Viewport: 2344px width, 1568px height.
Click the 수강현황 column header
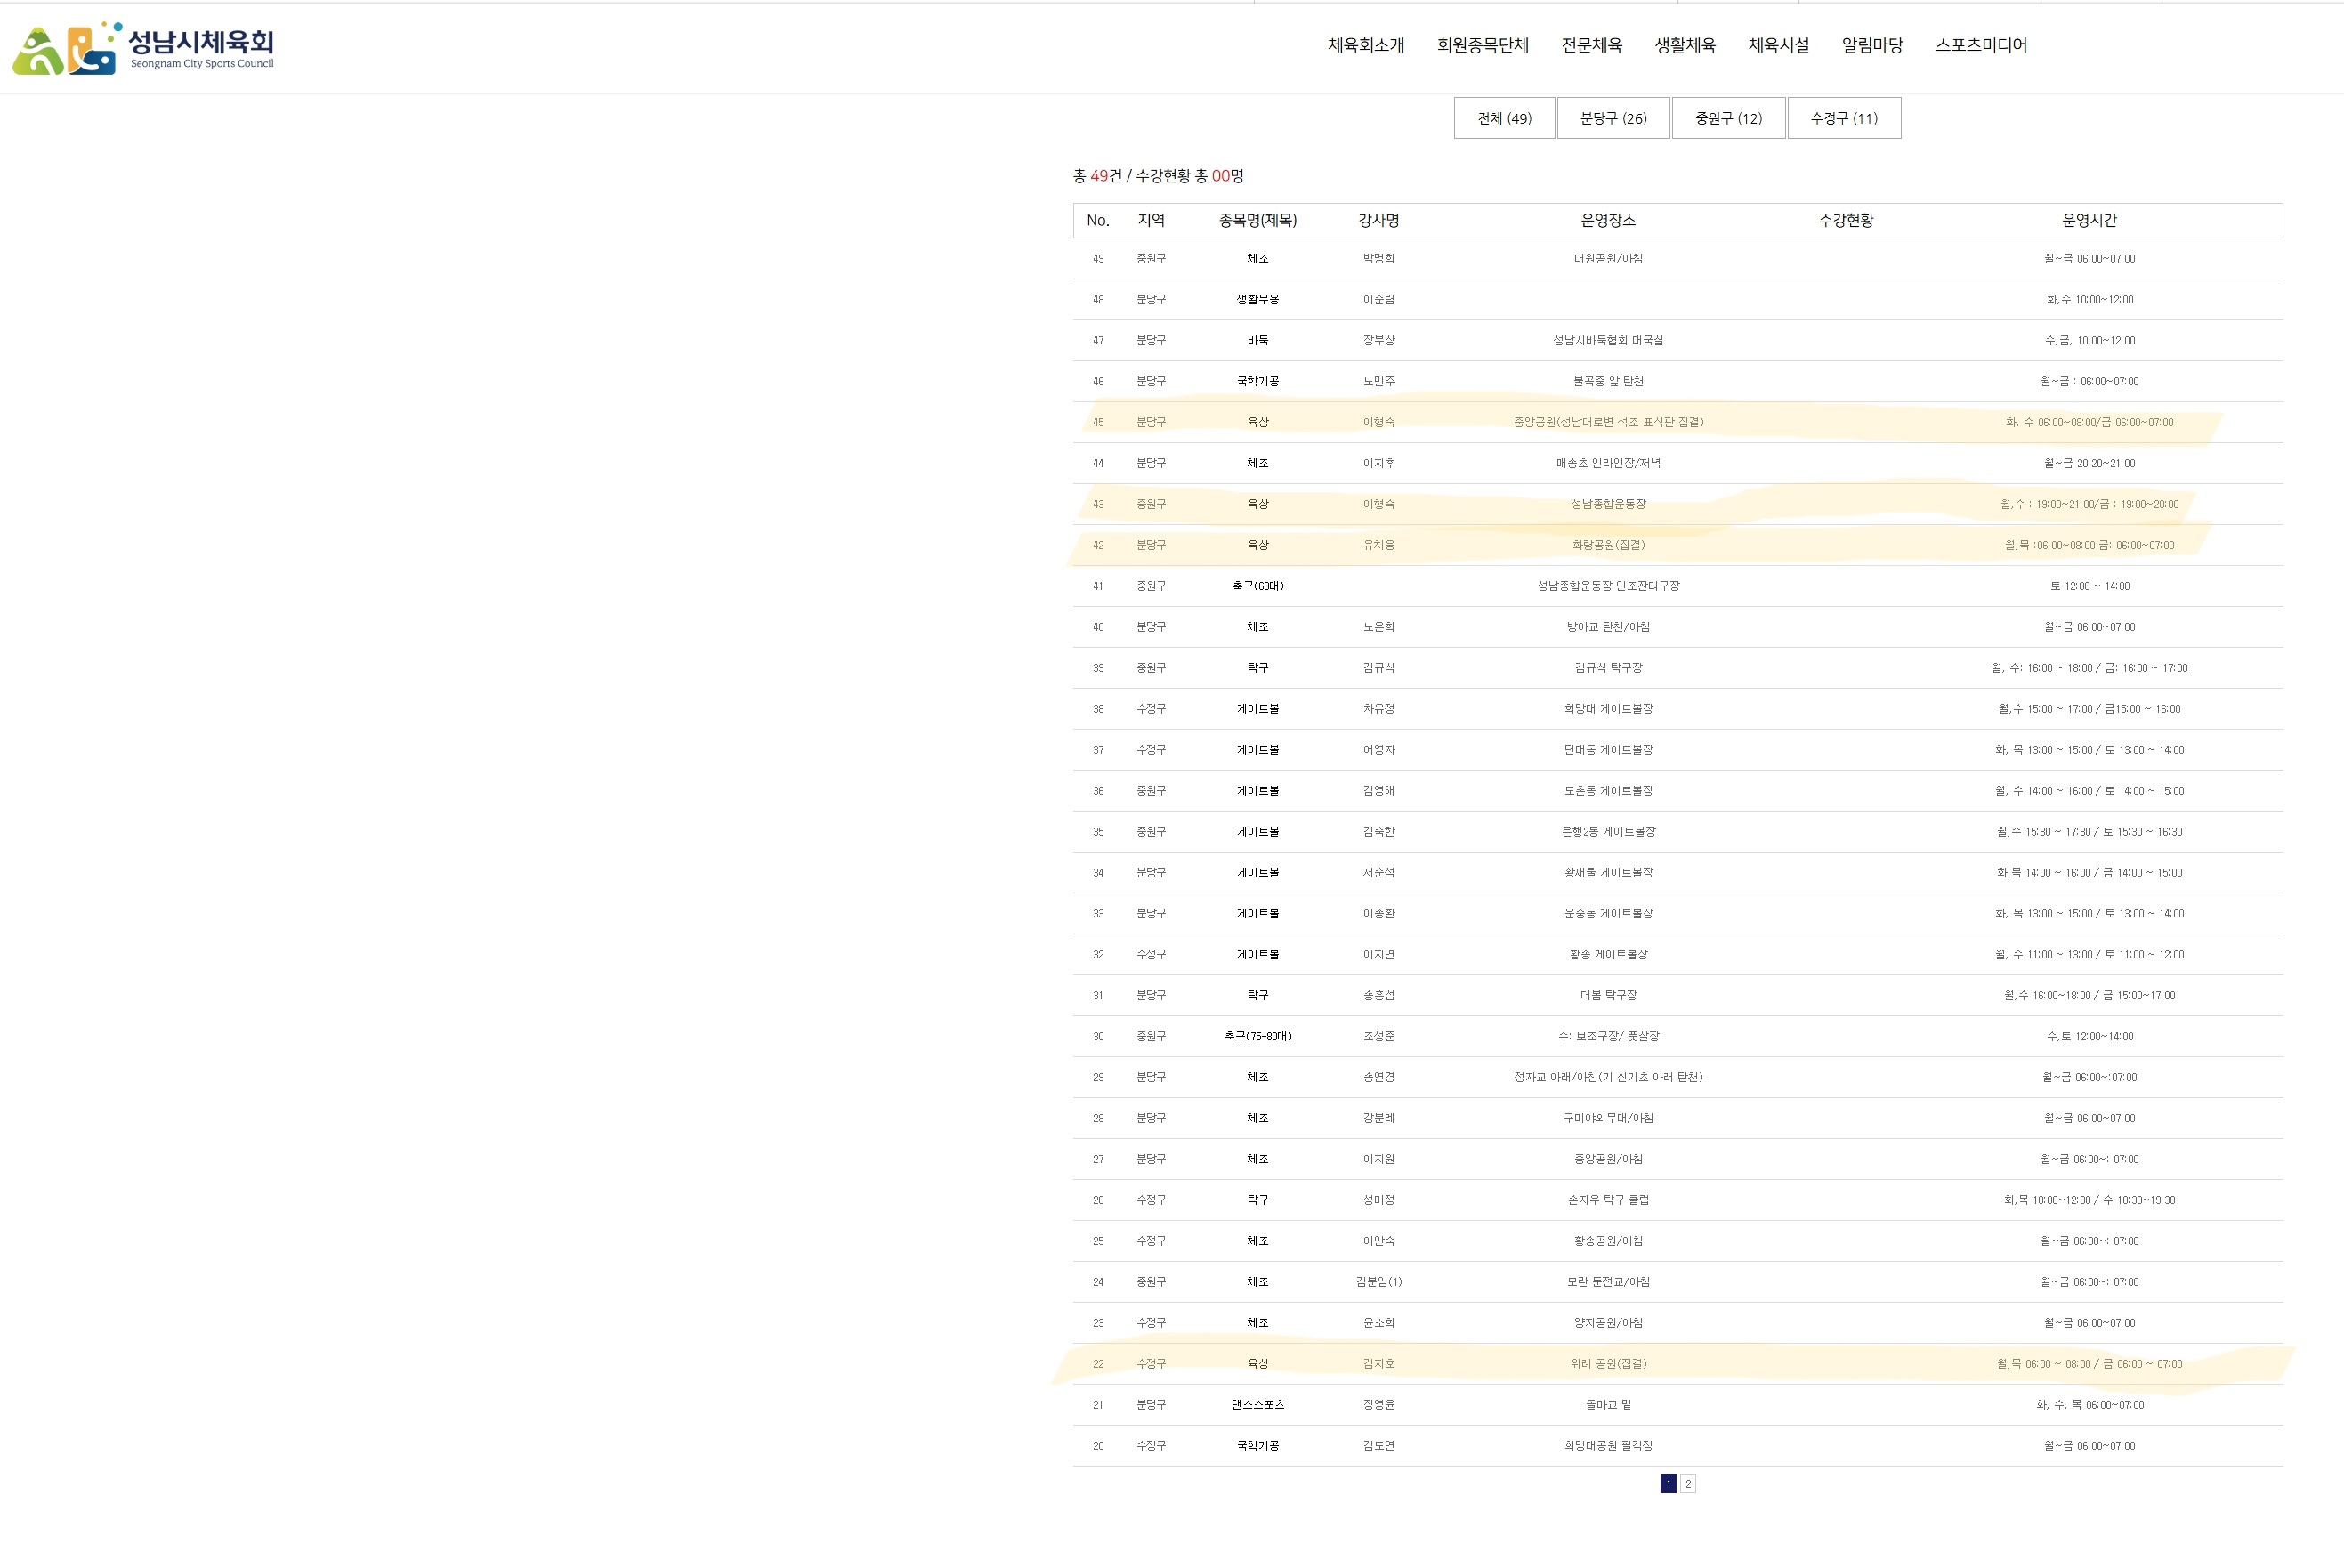tap(1846, 220)
